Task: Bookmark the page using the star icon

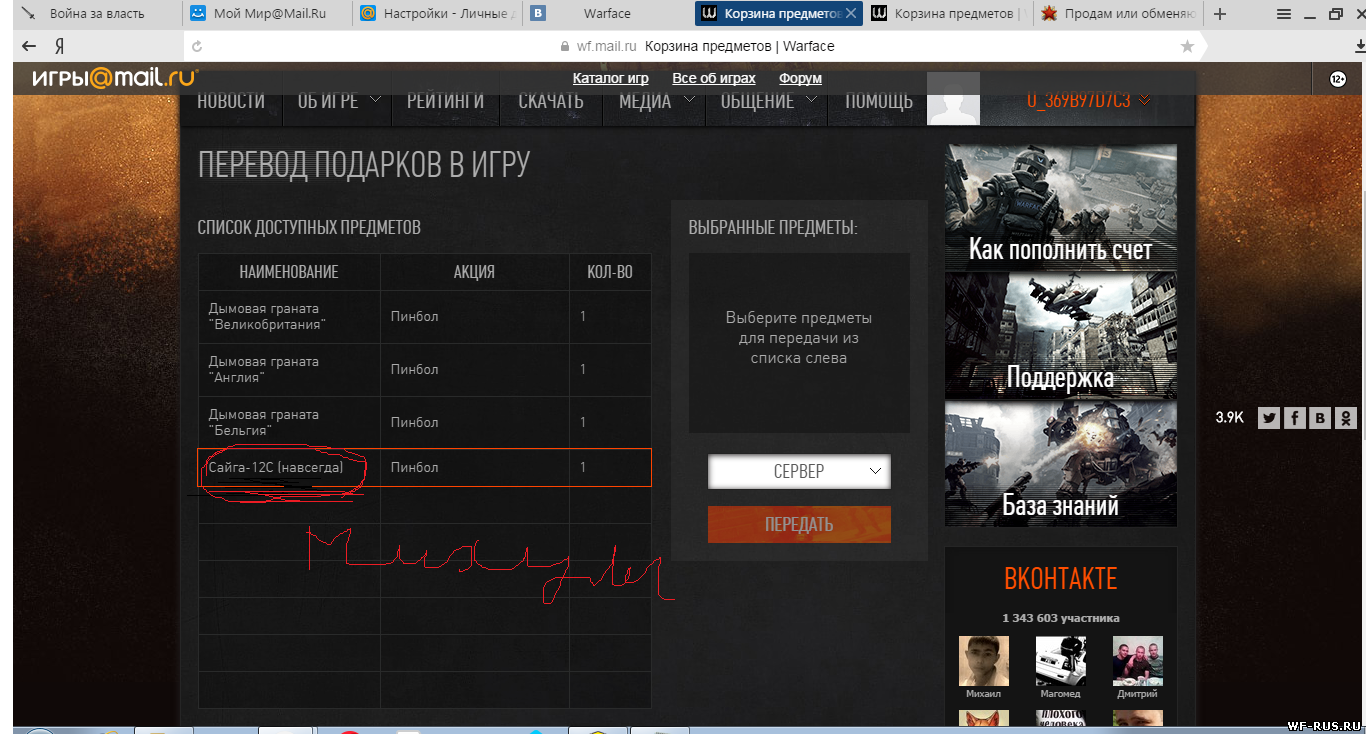Action: (x=1187, y=46)
